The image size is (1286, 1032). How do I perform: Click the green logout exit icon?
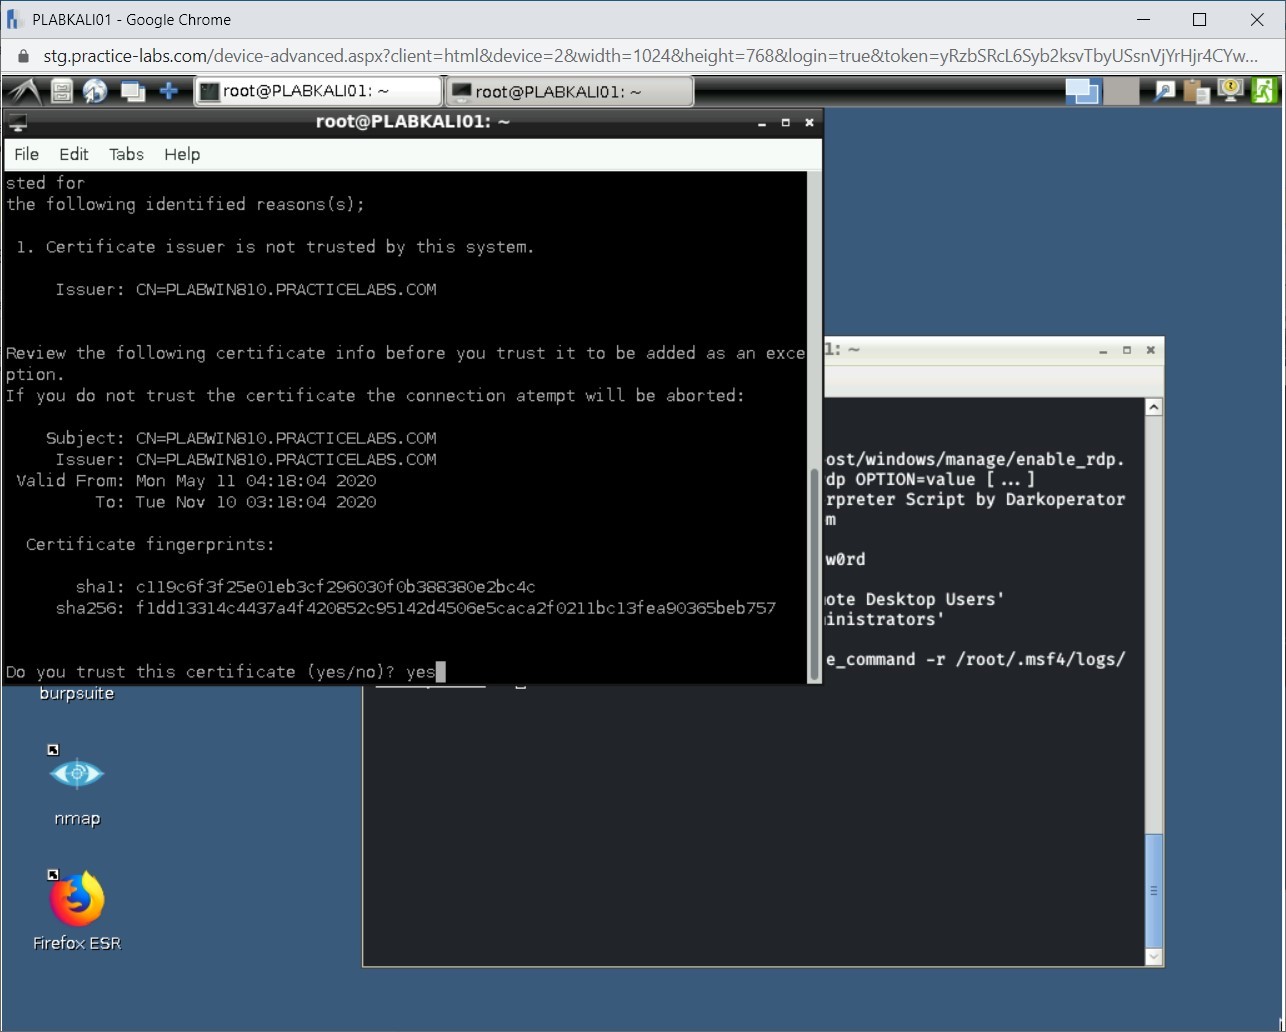pyautogui.click(x=1264, y=90)
